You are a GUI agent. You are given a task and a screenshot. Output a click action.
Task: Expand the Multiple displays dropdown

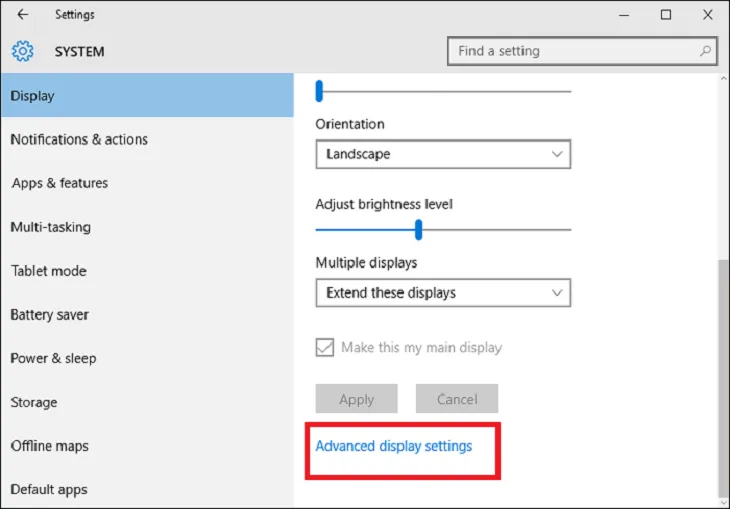pos(442,293)
